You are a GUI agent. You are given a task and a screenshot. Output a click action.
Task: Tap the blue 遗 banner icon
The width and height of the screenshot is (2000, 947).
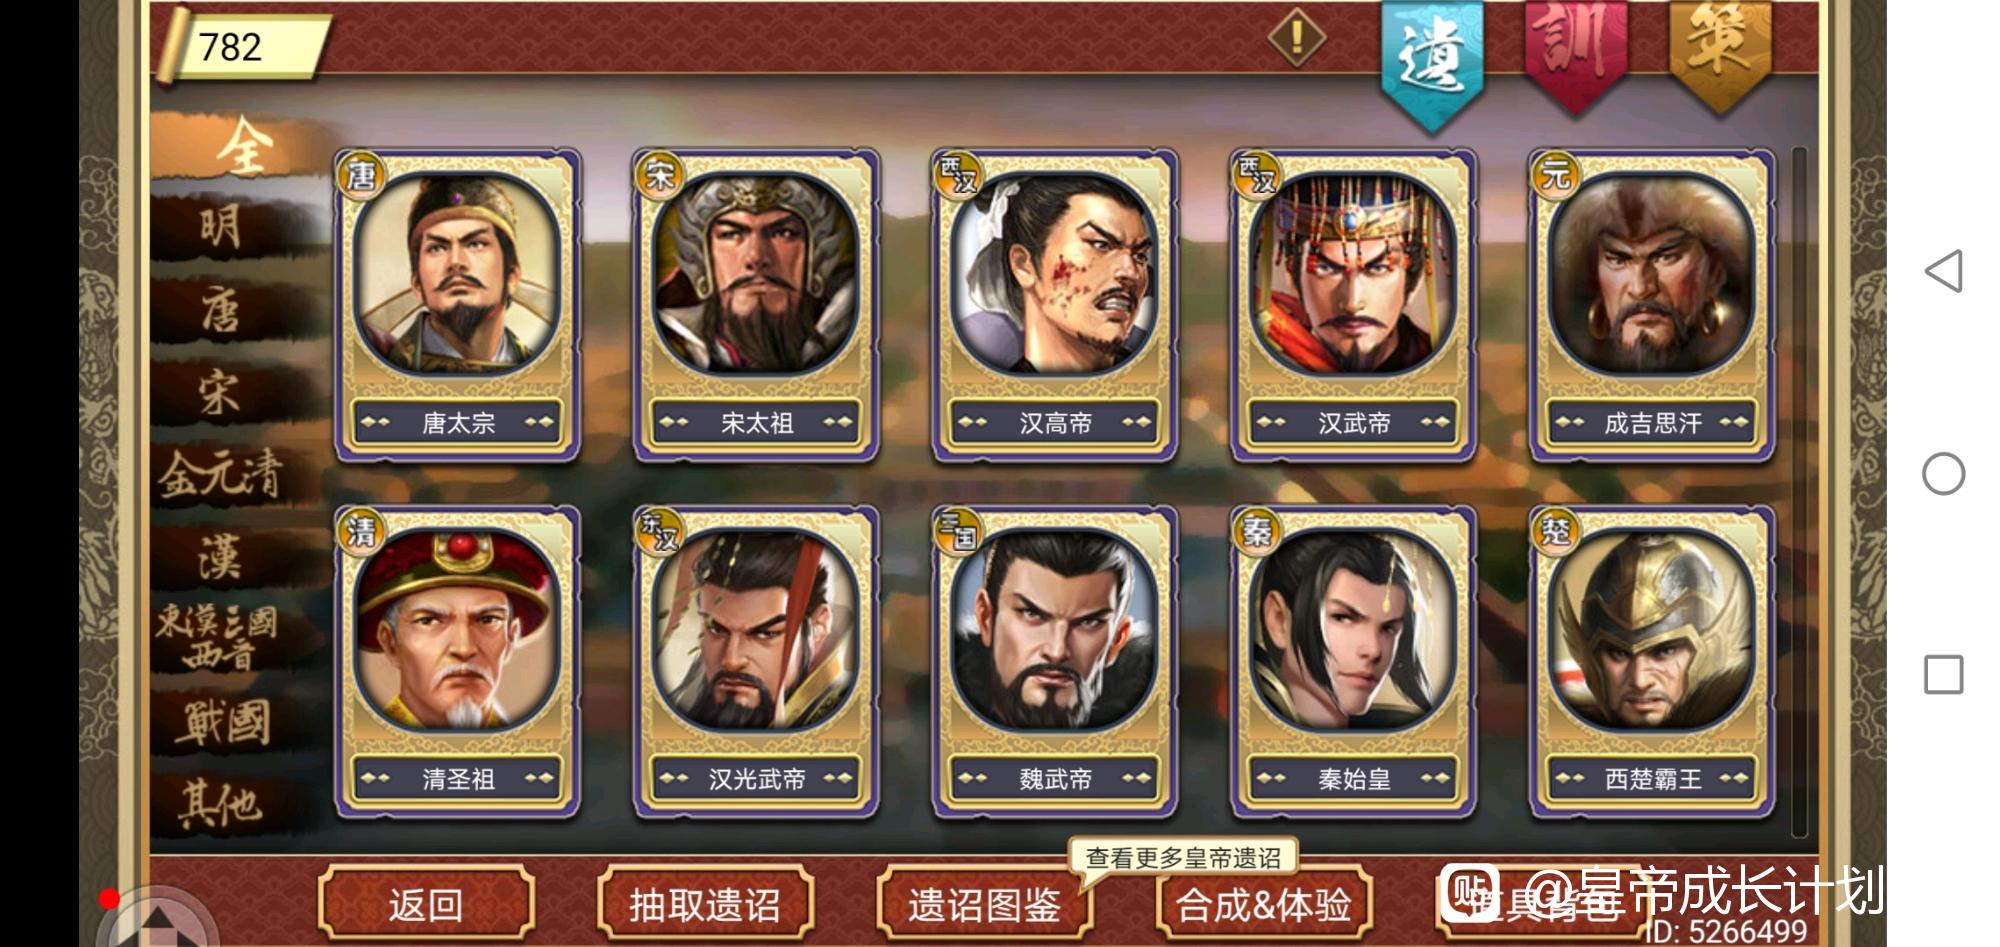pyautogui.click(x=1432, y=62)
